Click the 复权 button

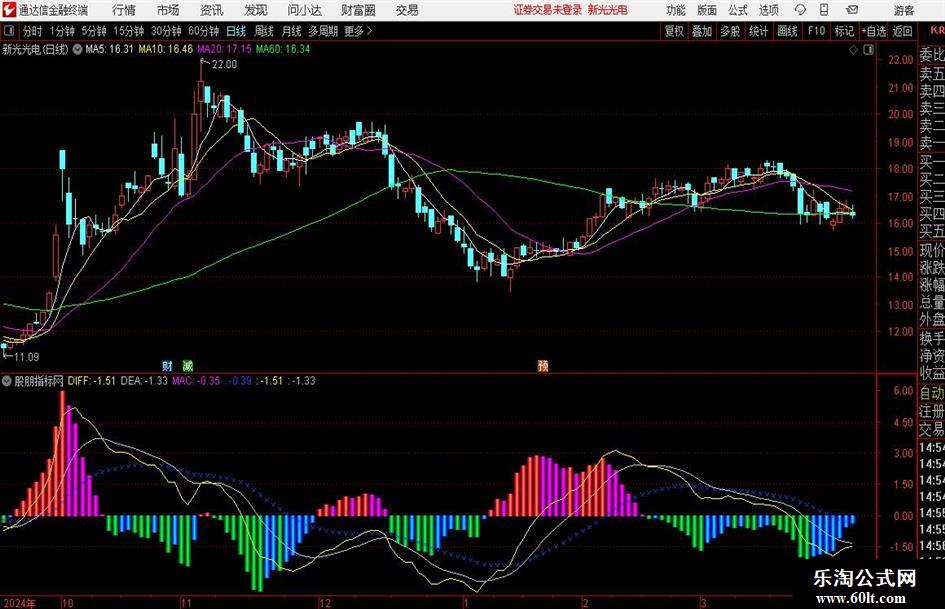[674, 31]
